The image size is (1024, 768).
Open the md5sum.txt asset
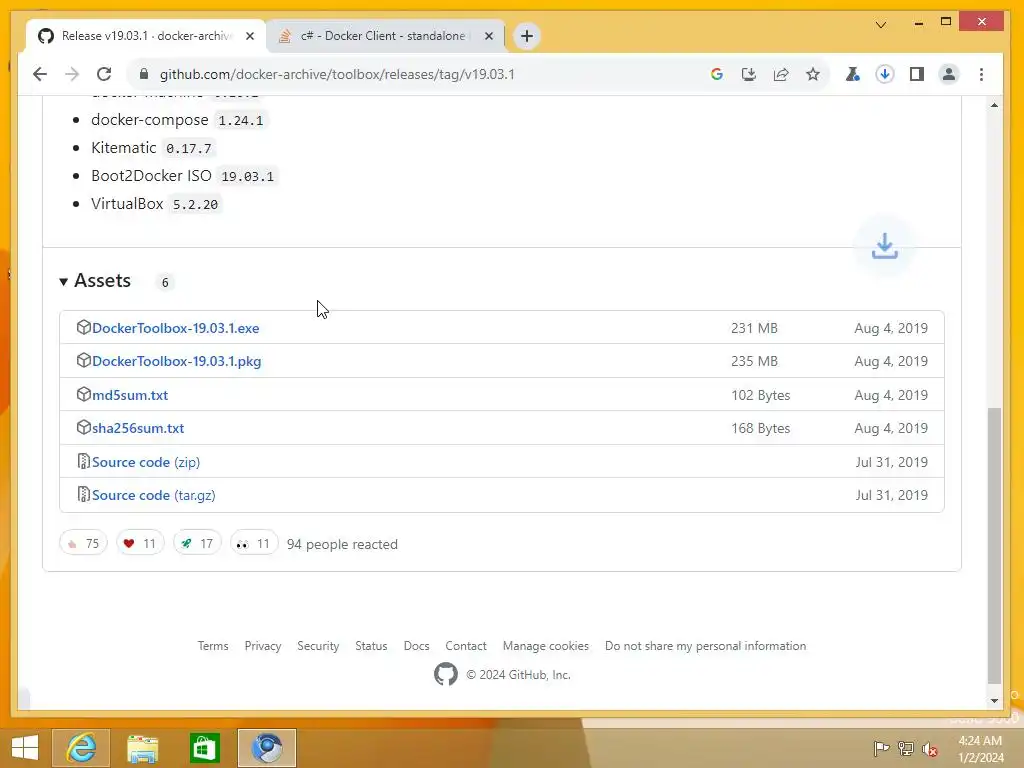pyautogui.click(x=130, y=395)
